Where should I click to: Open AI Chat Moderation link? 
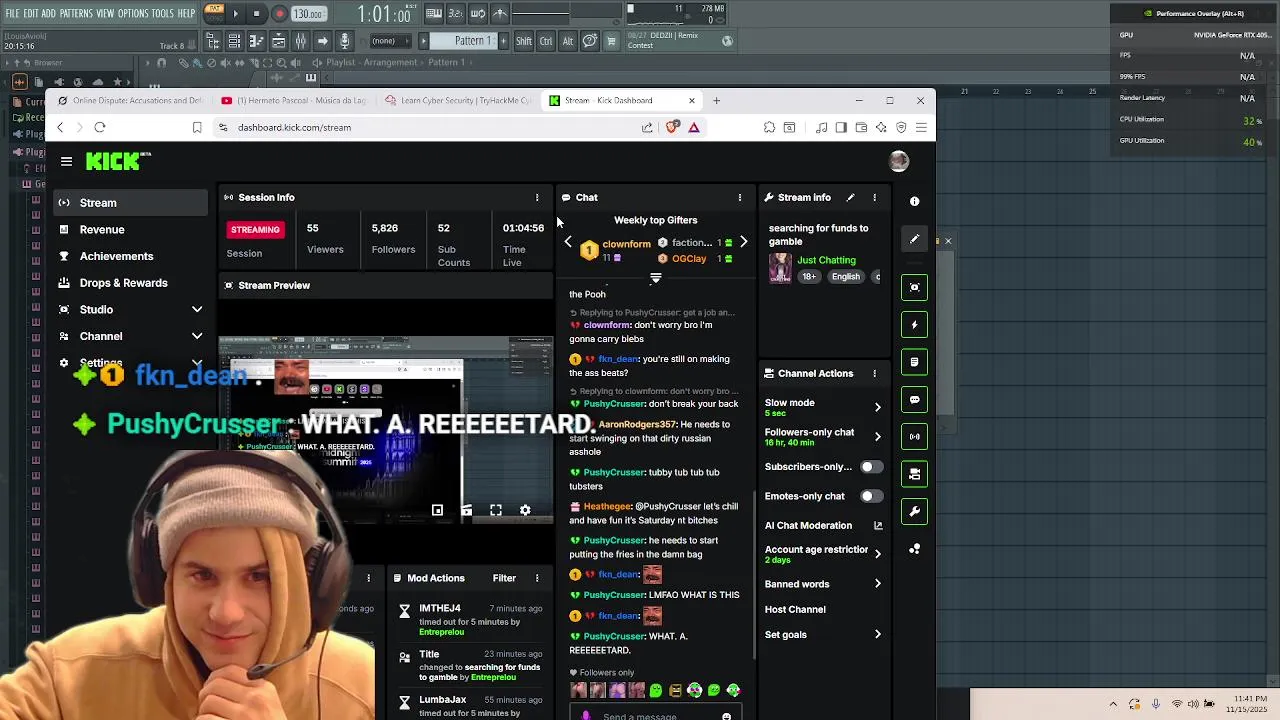coord(823,525)
